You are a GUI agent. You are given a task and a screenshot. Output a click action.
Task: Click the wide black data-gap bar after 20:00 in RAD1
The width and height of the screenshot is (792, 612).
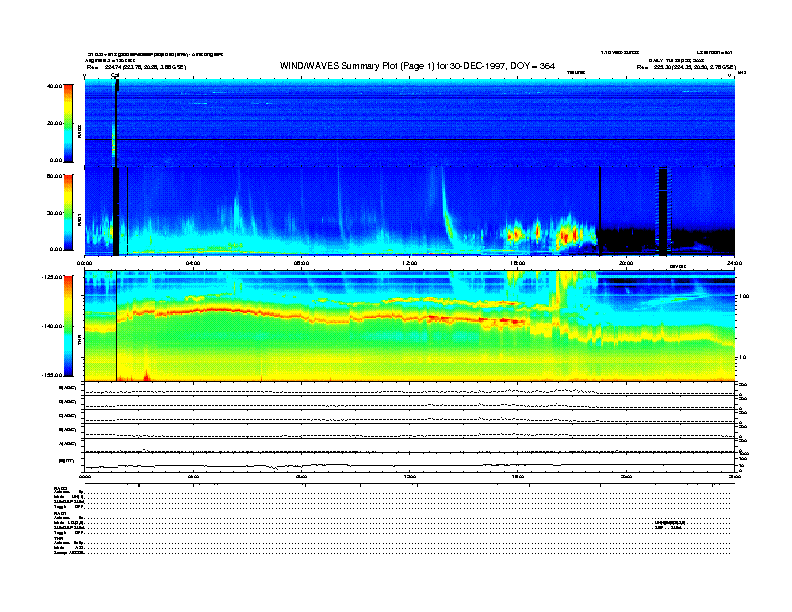[x=663, y=211]
